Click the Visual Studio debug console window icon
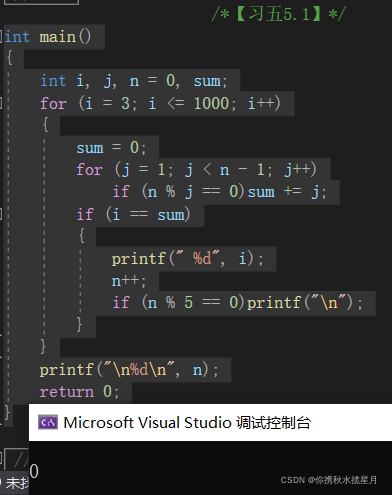Image resolution: width=392 pixels, height=495 pixels. click(48, 422)
